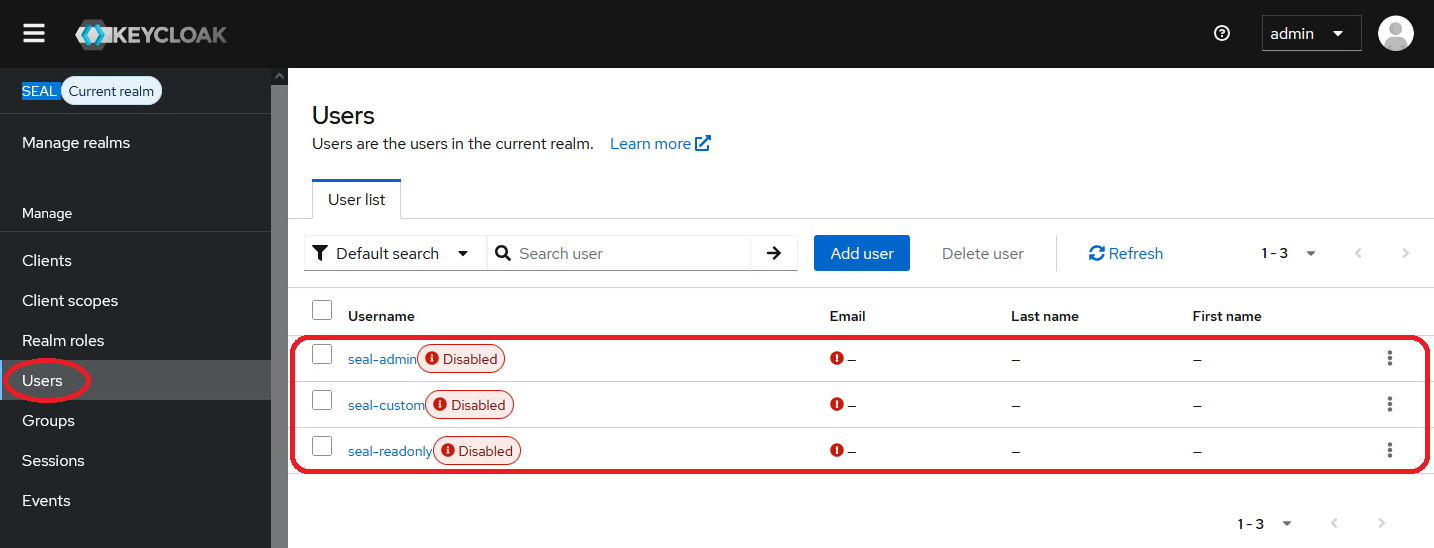Open the help question mark icon
The image size is (1434, 548).
pos(1221,33)
